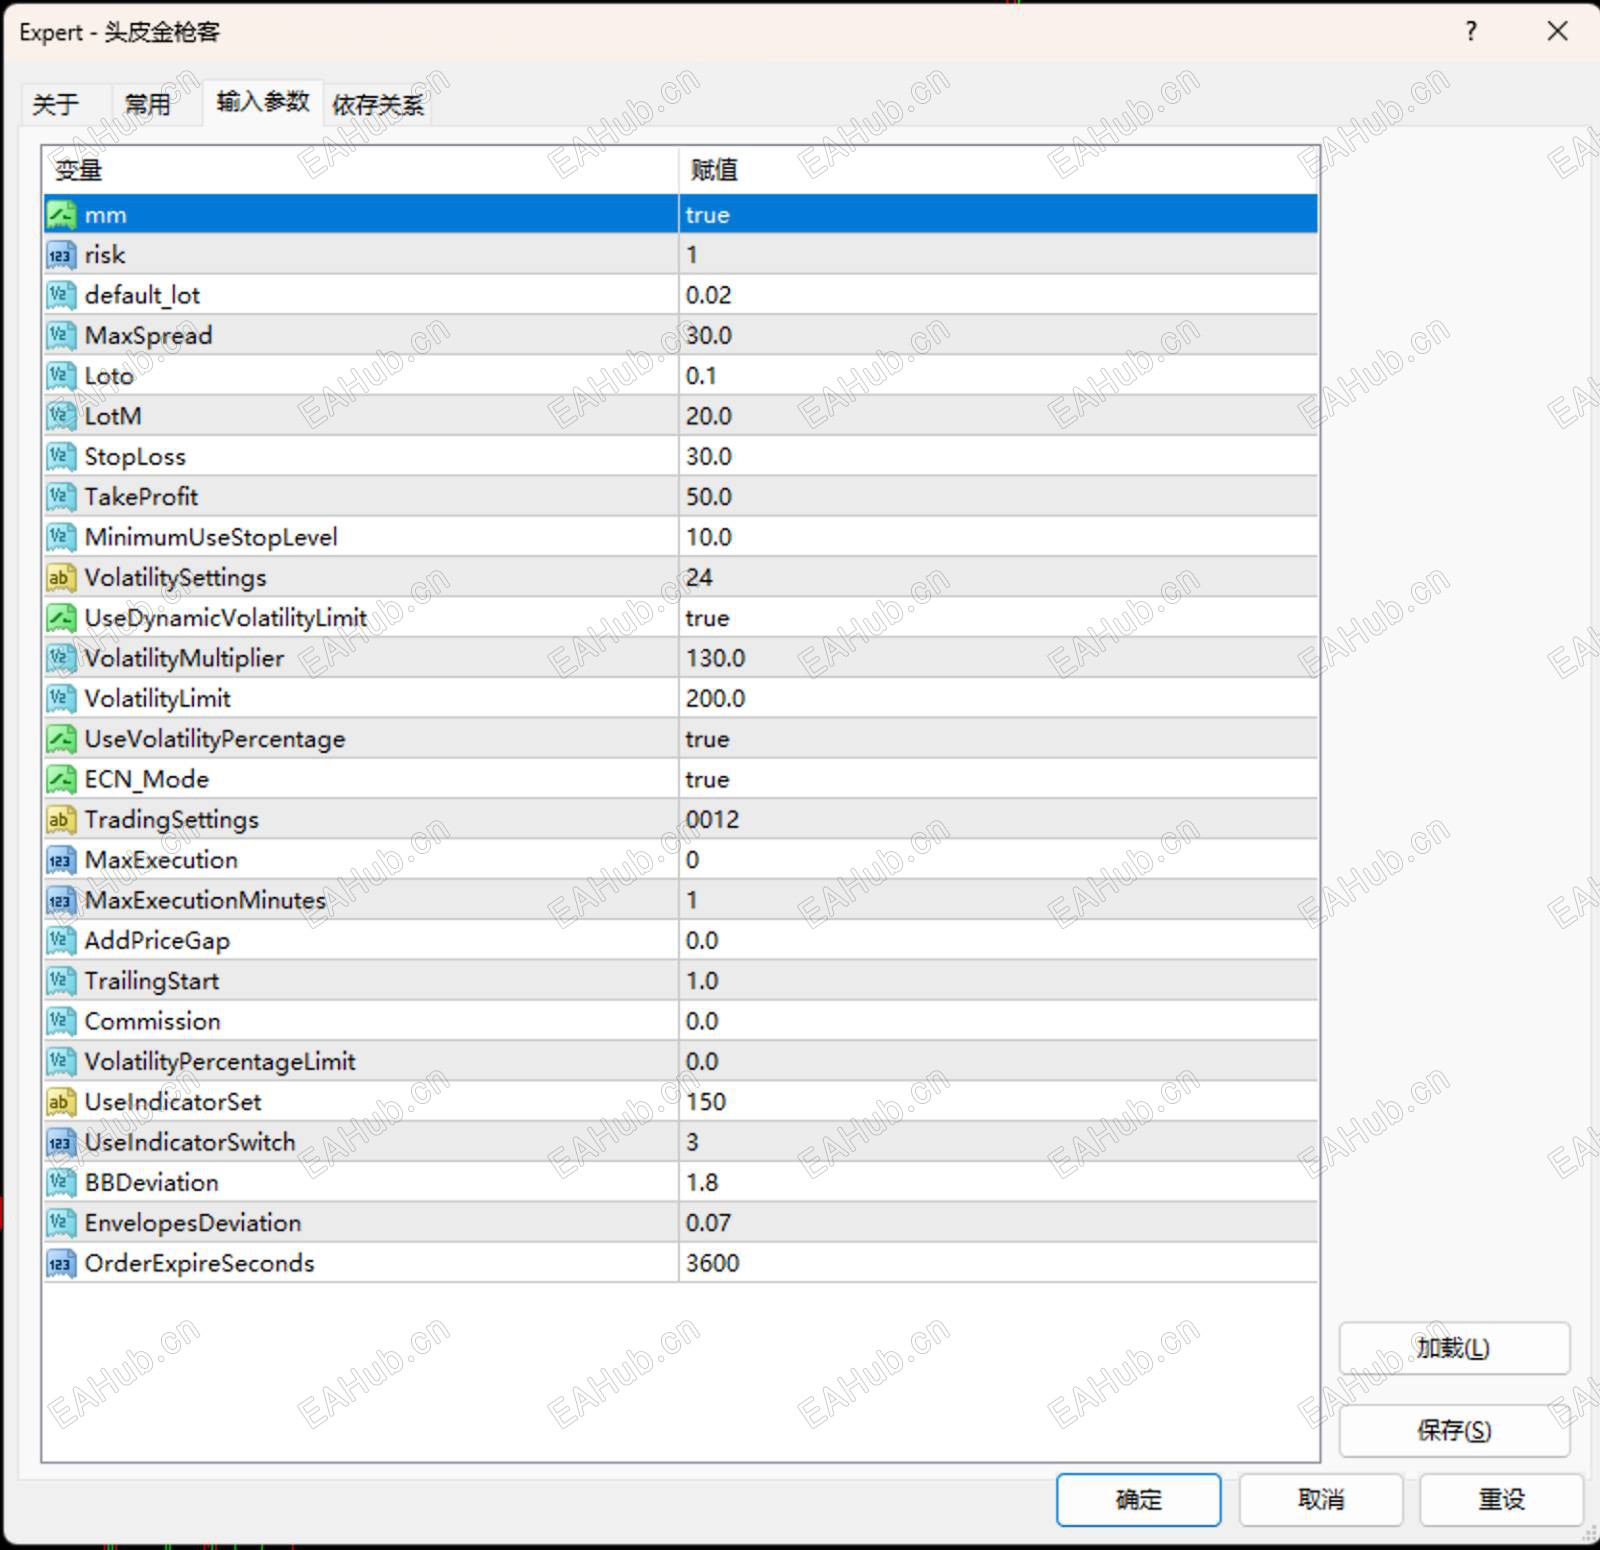Image resolution: width=1600 pixels, height=1550 pixels.
Task: Select the 输入参数 tab
Action: click(263, 102)
